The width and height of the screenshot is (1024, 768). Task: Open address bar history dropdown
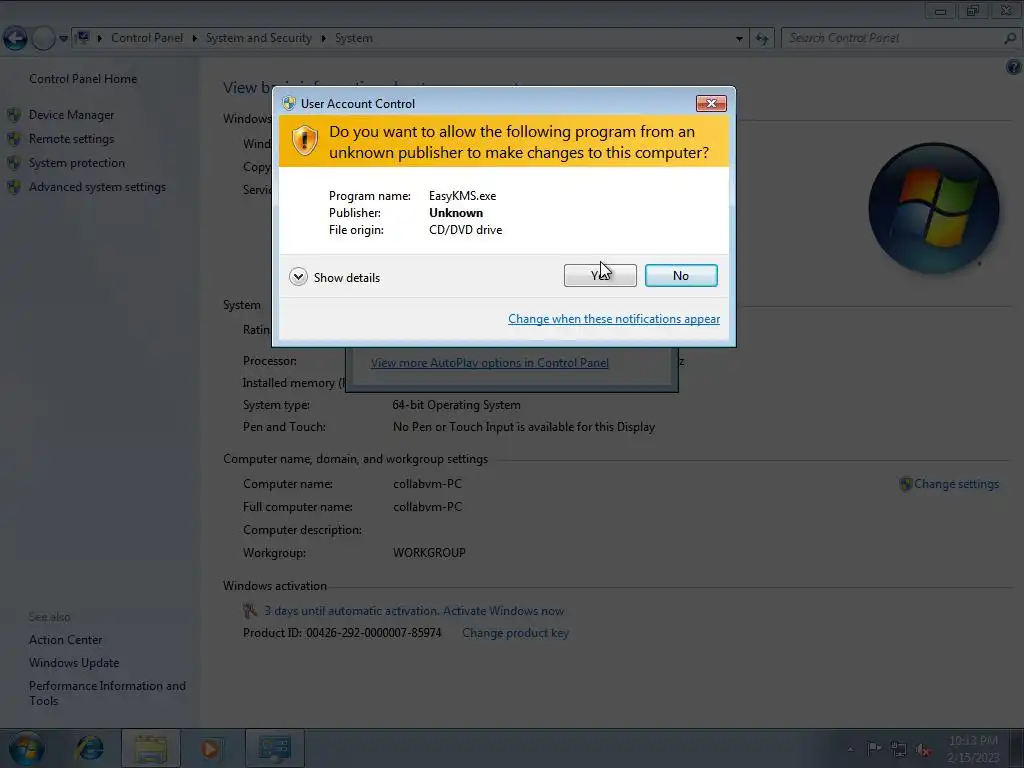tap(739, 39)
